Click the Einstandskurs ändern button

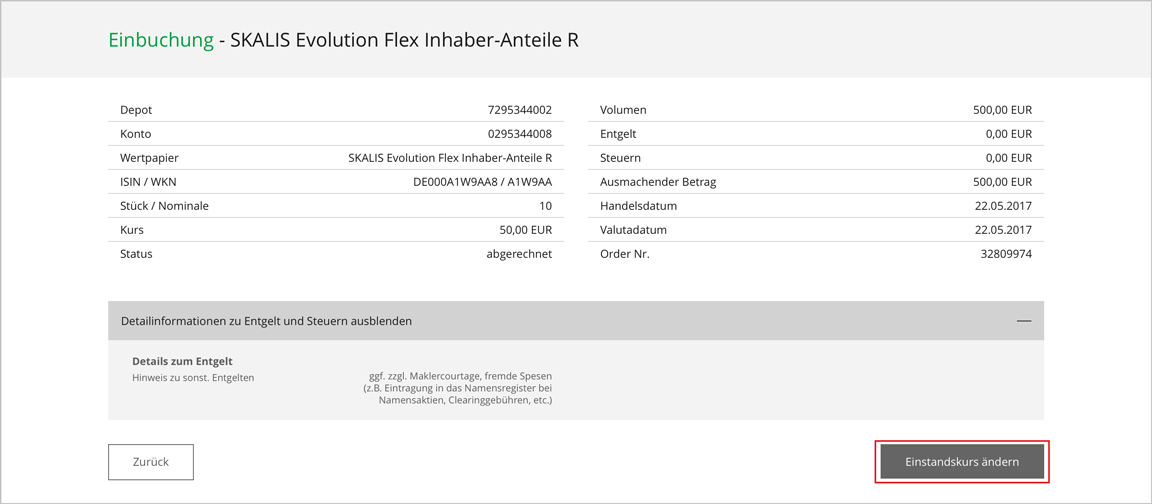pos(962,462)
